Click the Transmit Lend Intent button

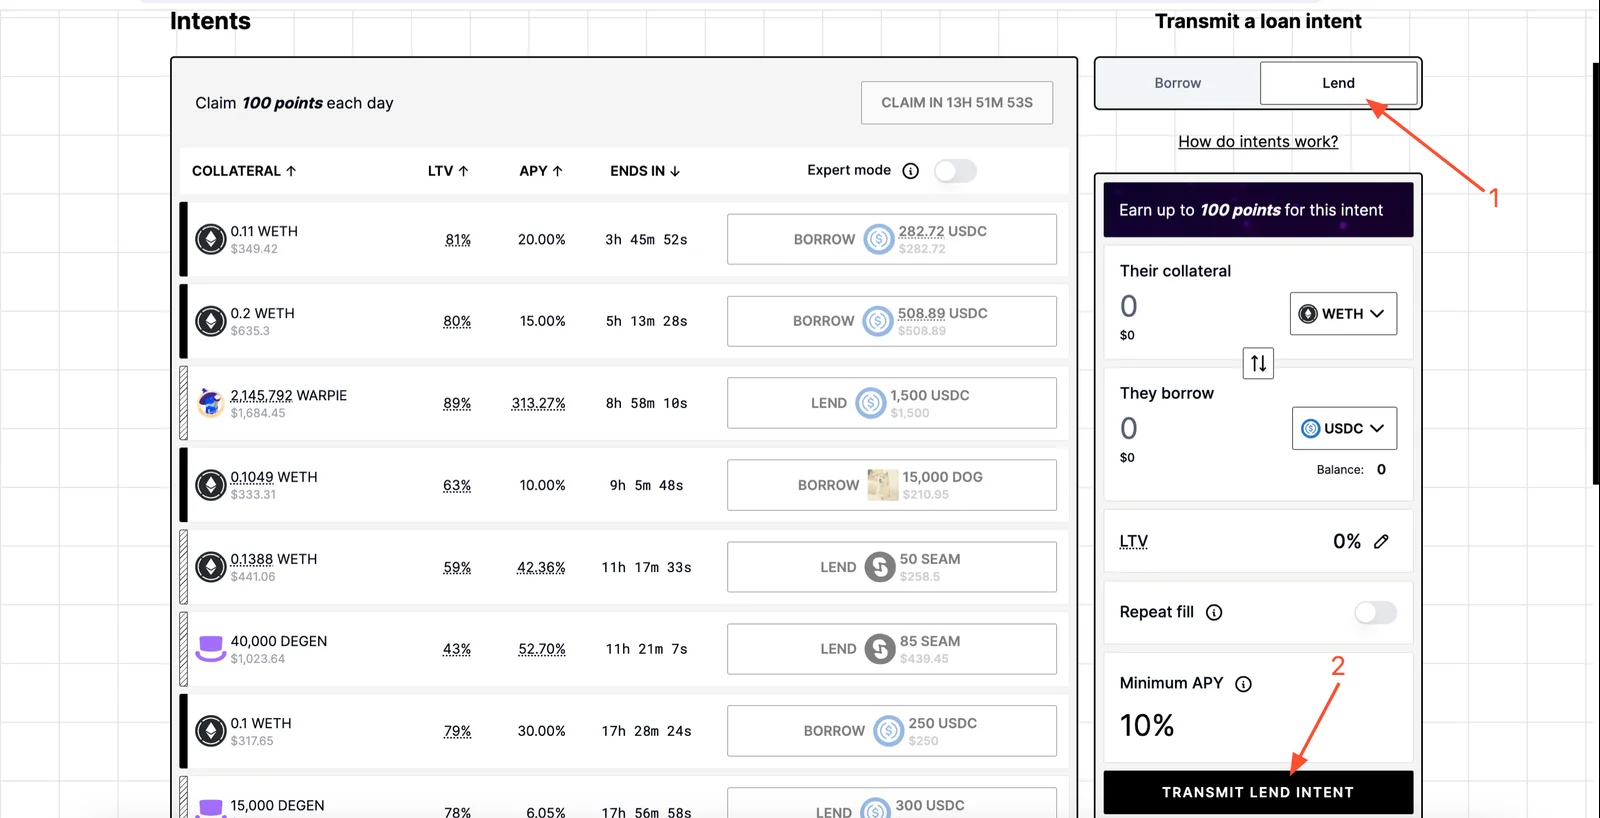(x=1258, y=792)
